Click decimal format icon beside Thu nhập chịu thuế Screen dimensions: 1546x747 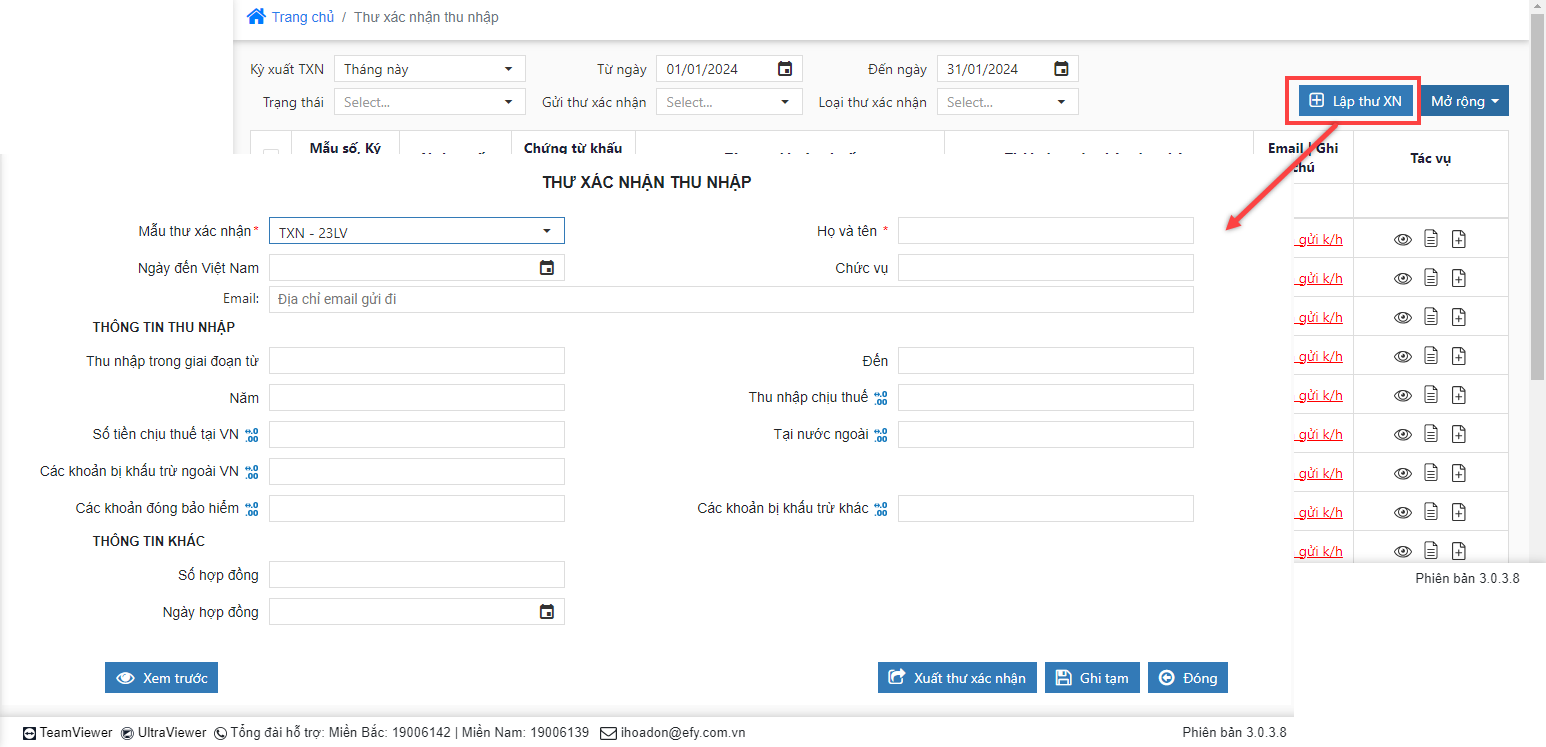click(881, 398)
